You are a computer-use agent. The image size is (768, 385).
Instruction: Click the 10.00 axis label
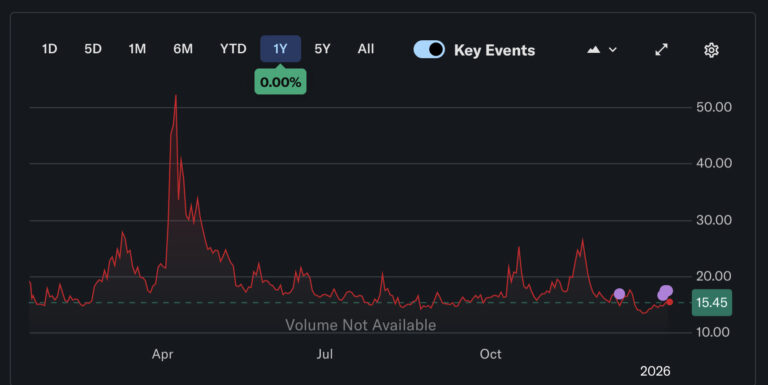[714, 332]
